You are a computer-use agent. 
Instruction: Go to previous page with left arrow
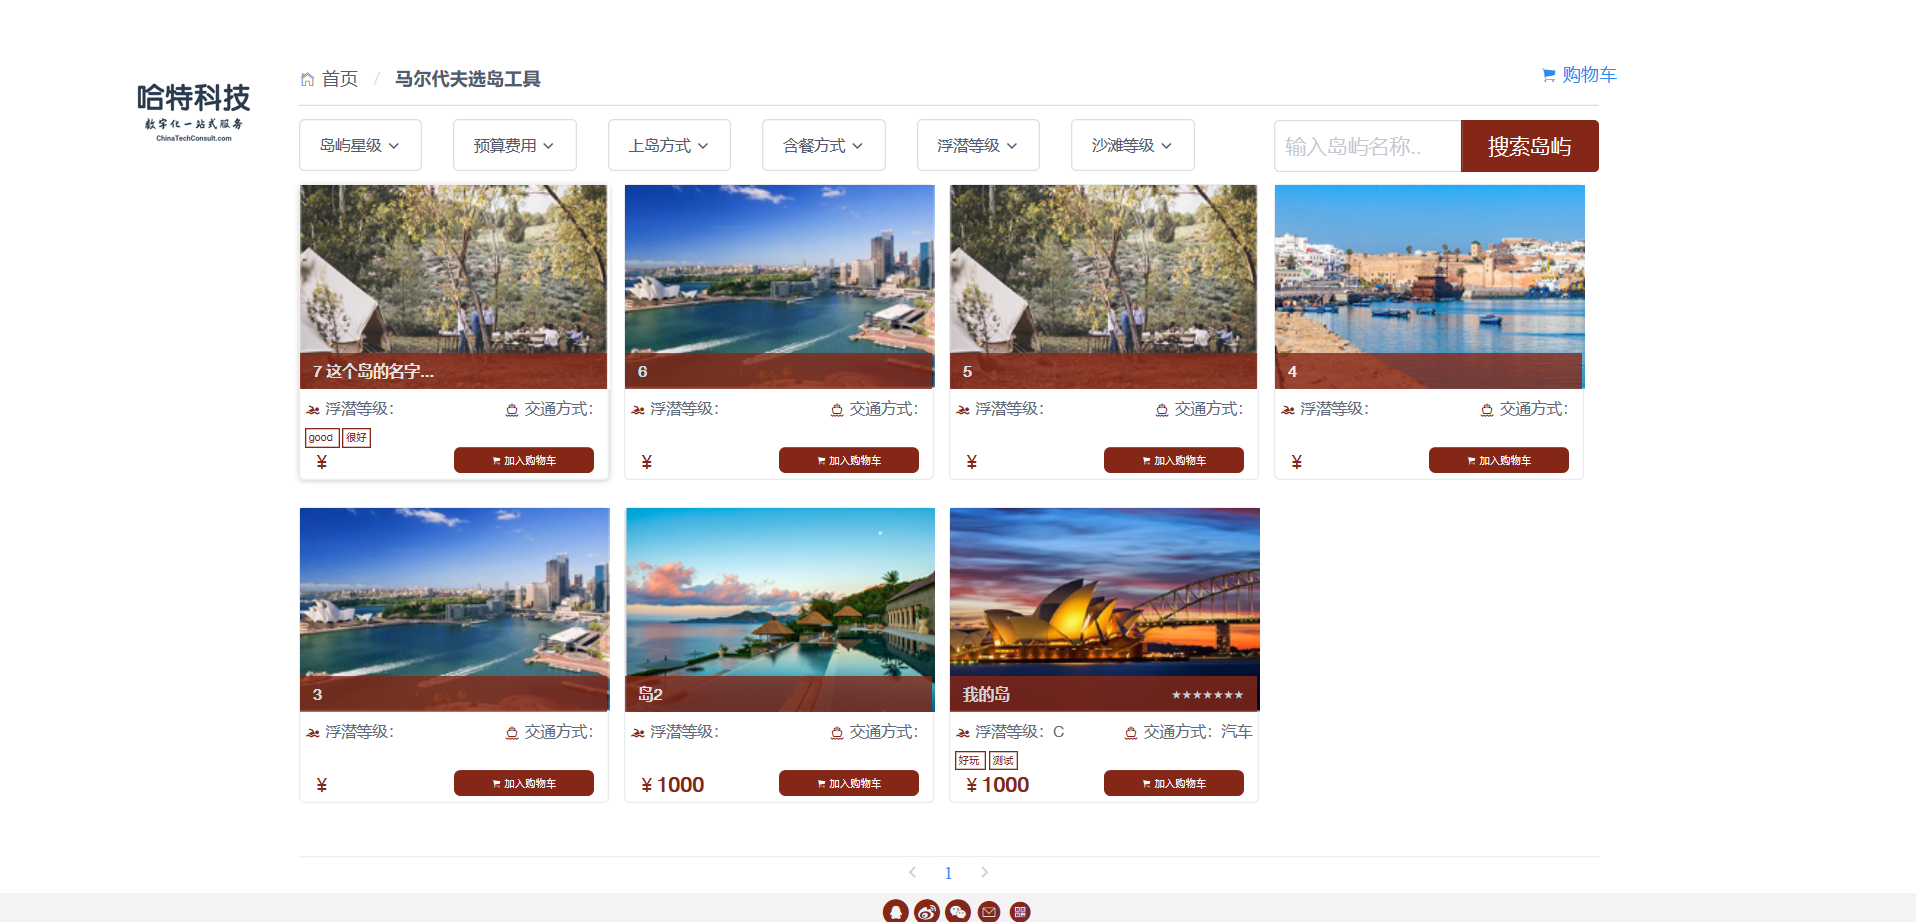[x=912, y=872]
